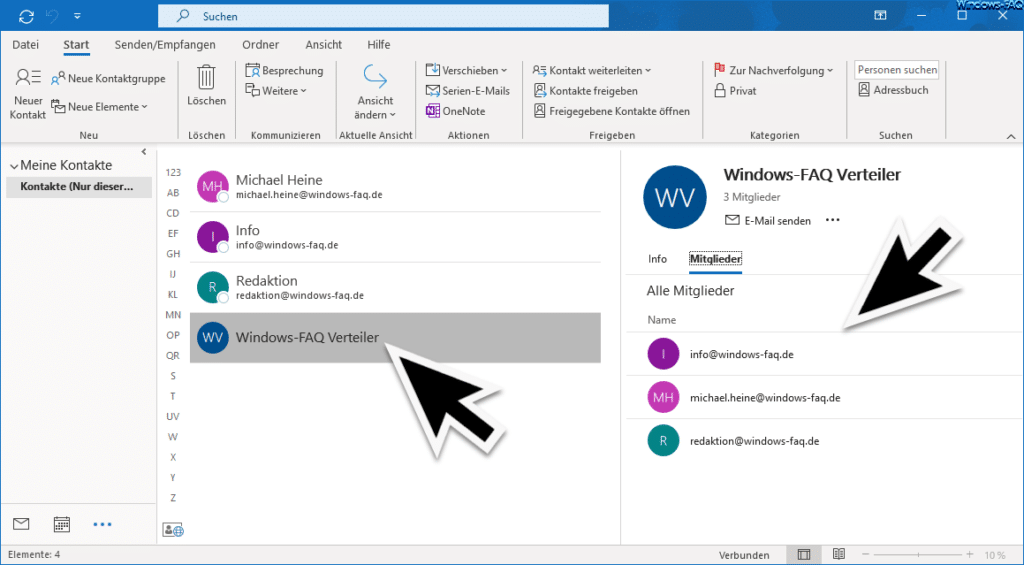Jump to S in the alphabet index

point(173,376)
